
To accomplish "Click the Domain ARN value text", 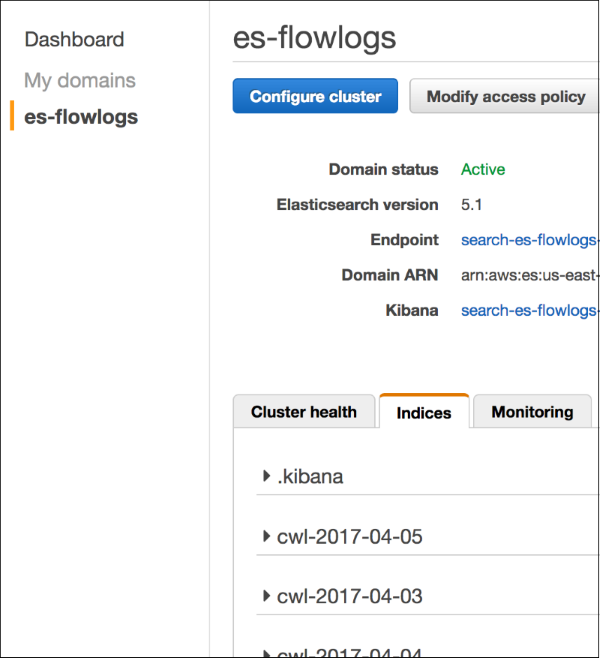I will click(529, 275).
